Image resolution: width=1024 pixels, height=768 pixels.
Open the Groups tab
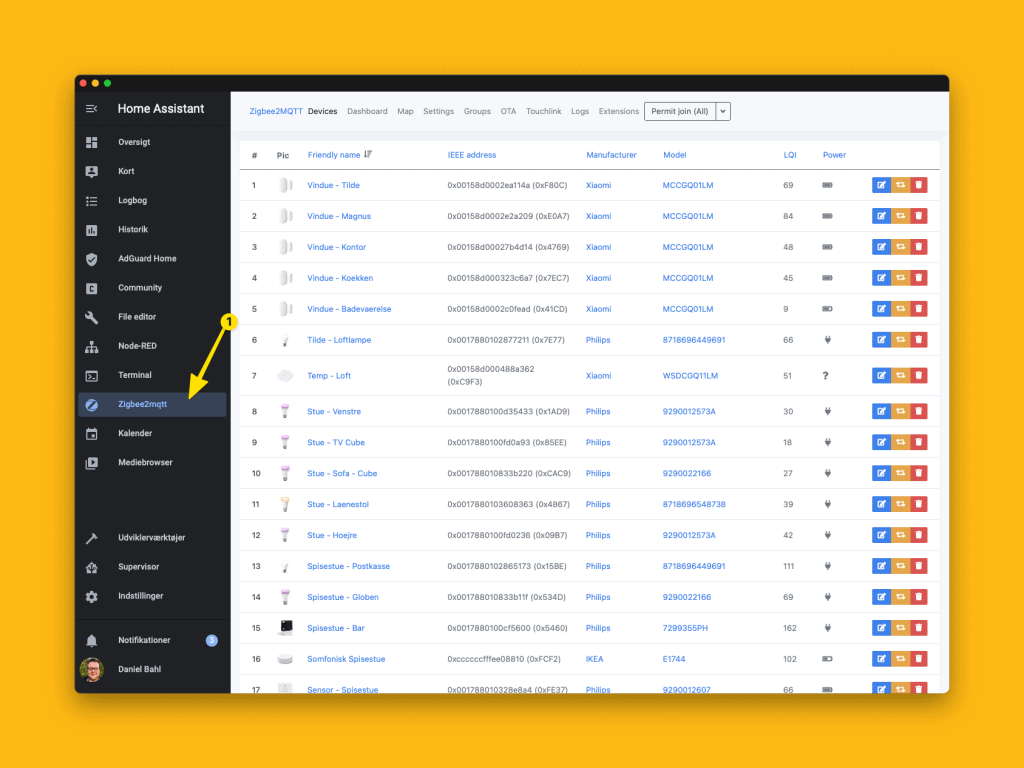(477, 111)
